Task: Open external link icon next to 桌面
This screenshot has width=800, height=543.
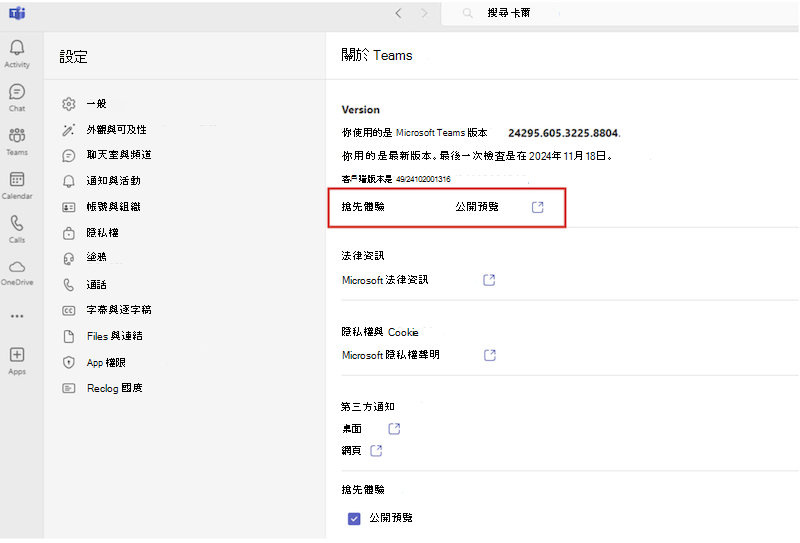Action: [x=394, y=428]
